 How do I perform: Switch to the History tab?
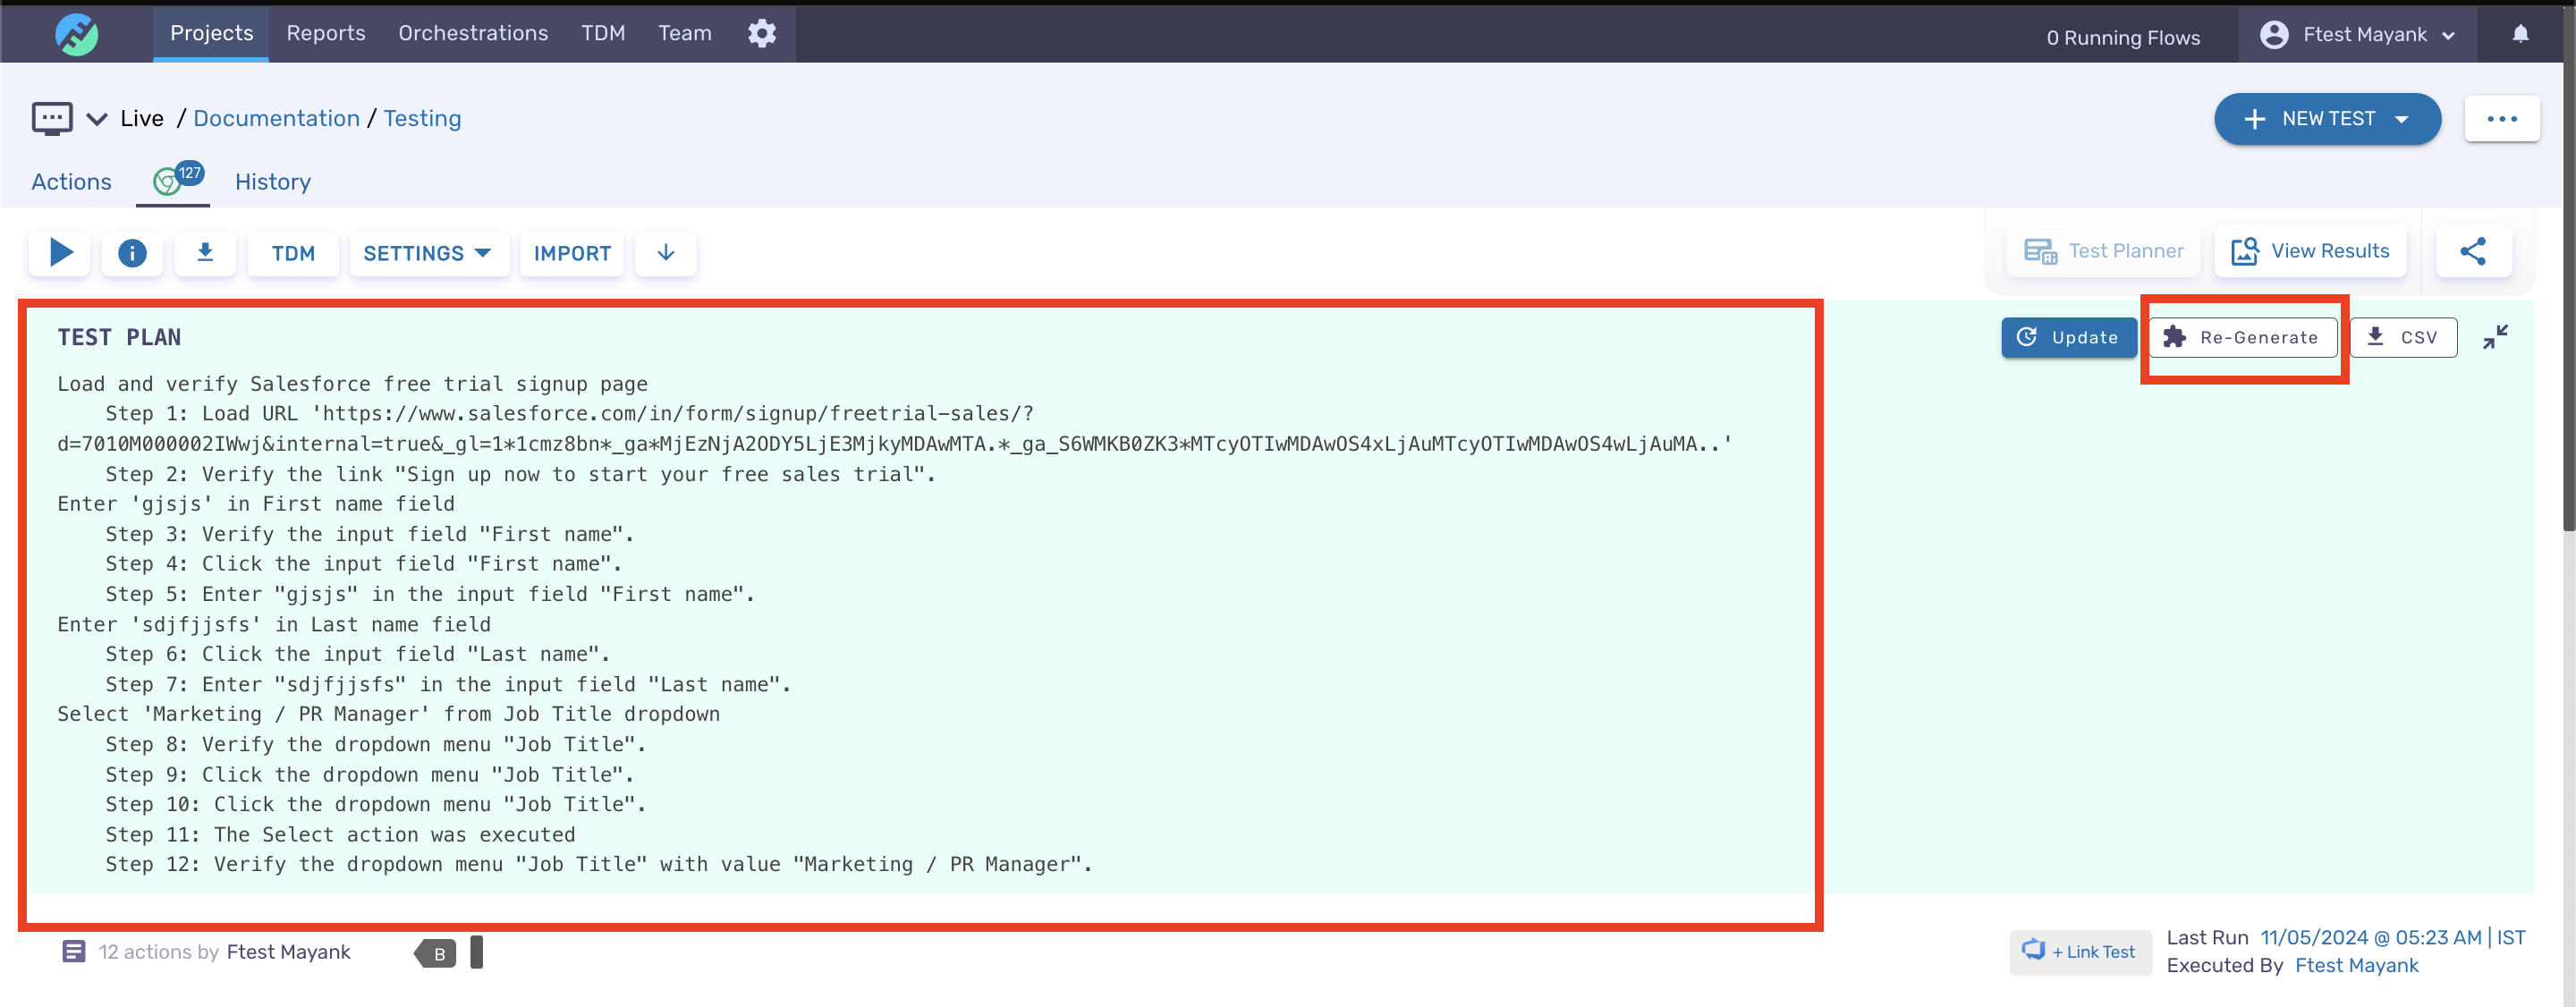coord(273,181)
